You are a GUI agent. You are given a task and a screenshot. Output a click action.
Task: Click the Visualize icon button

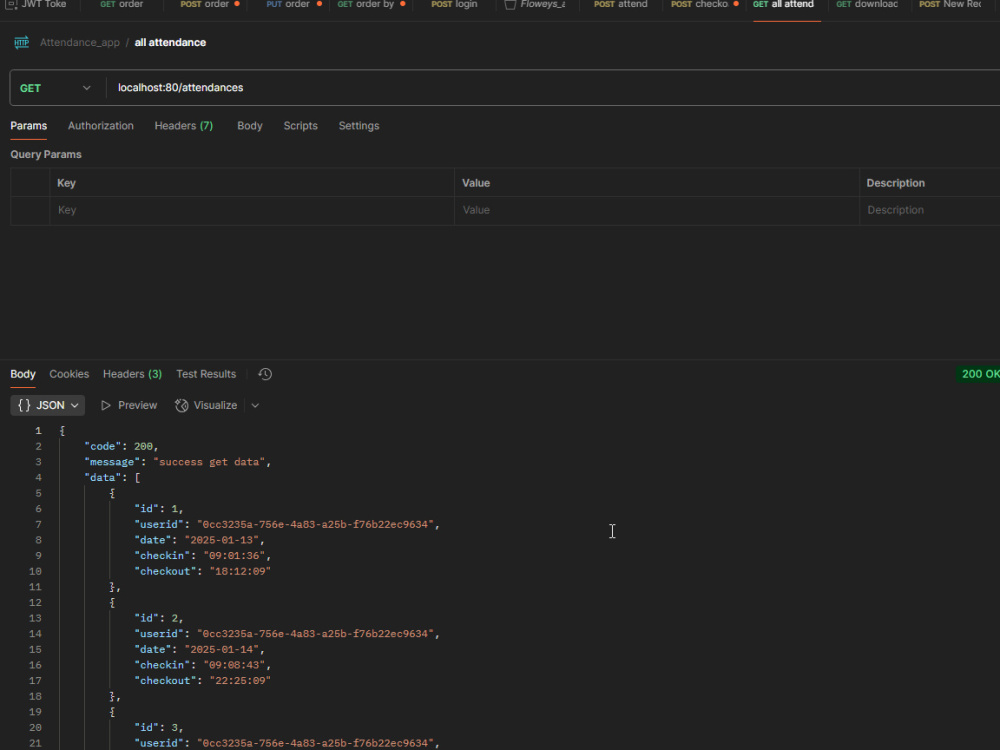206,406
